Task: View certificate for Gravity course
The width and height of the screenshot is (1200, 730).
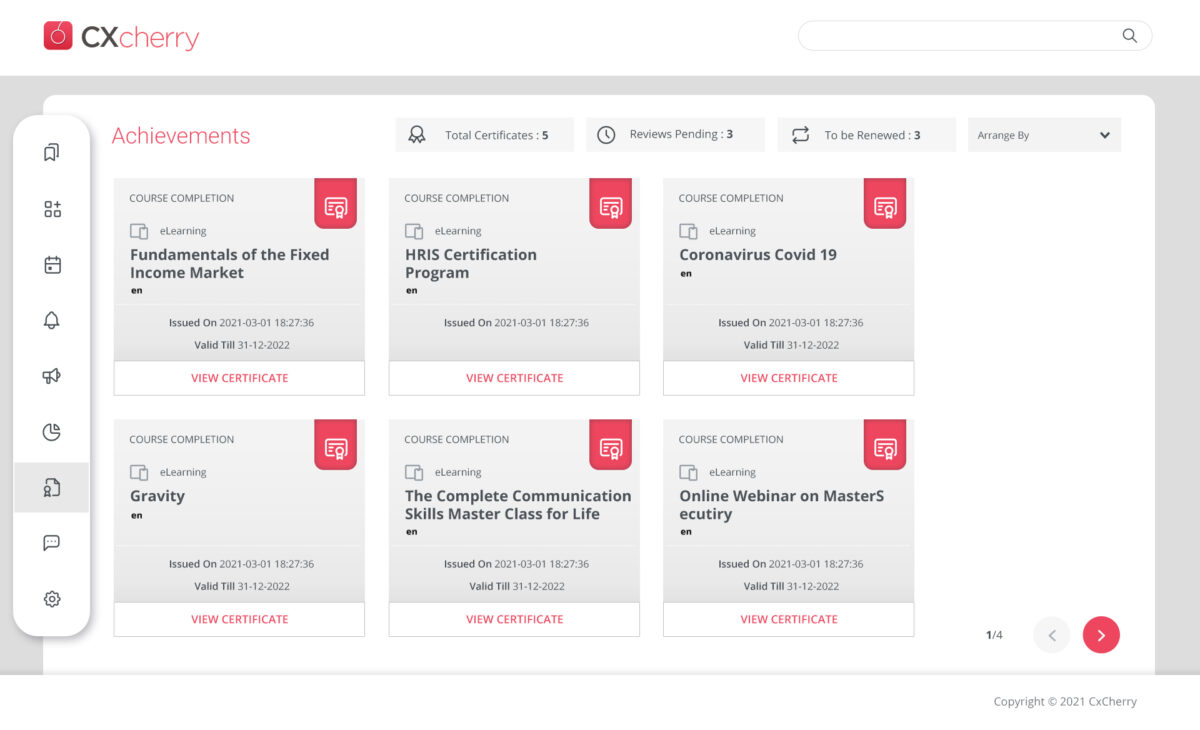Action: click(239, 619)
